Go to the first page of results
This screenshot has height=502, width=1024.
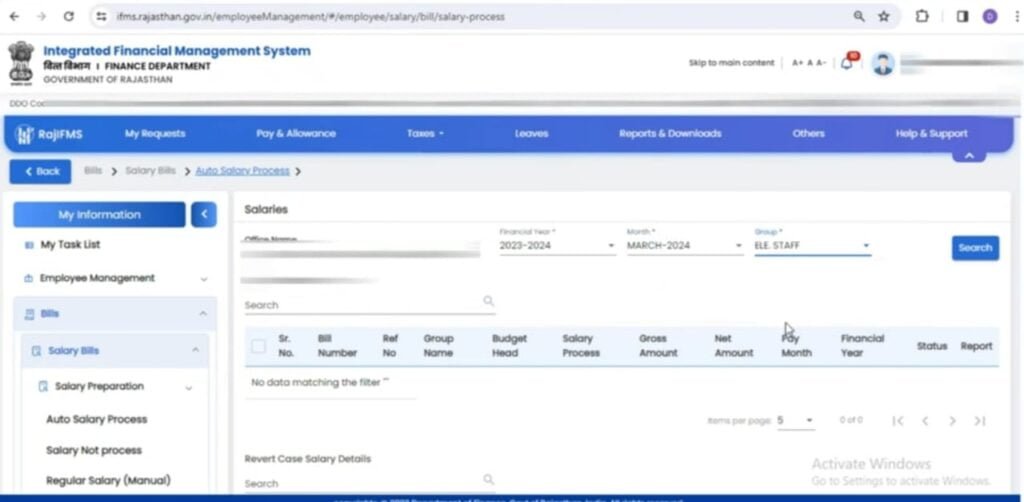pos(898,420)
